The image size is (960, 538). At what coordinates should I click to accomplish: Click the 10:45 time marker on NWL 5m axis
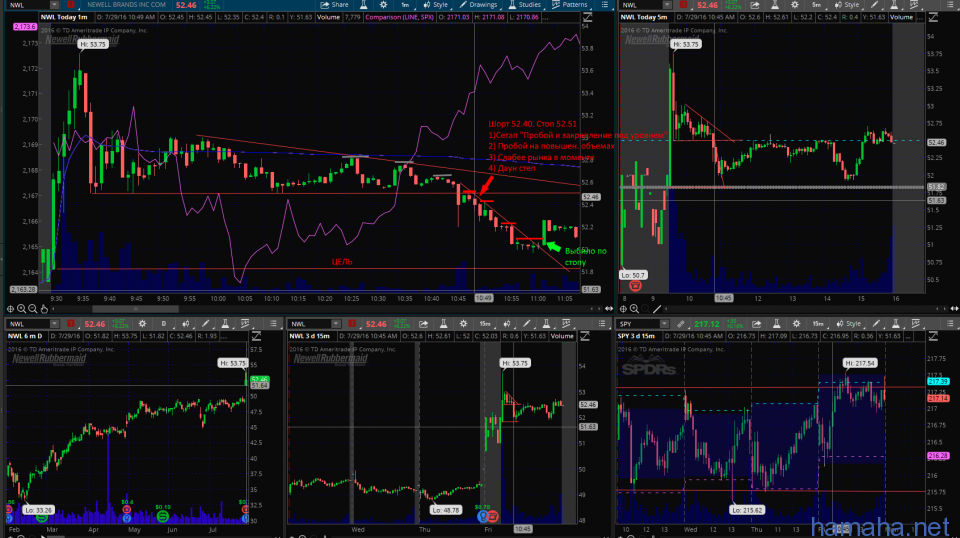(x=723, y=298)
